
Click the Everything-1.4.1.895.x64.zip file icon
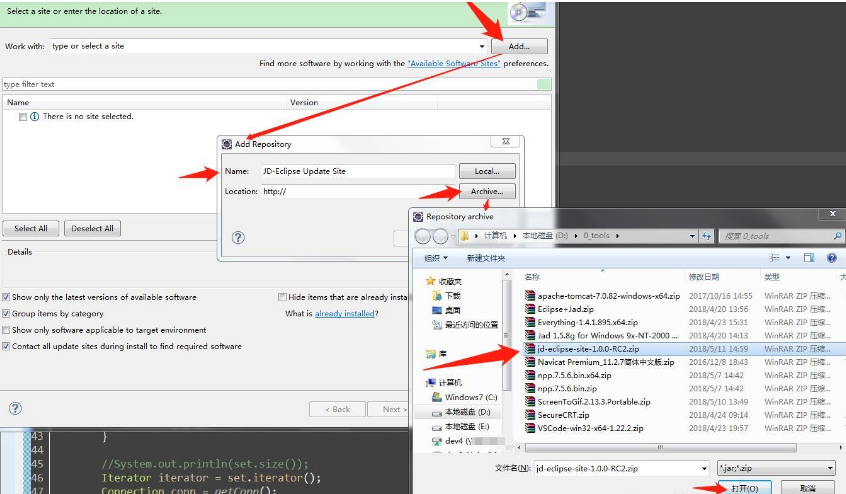(x=530, y=322)
